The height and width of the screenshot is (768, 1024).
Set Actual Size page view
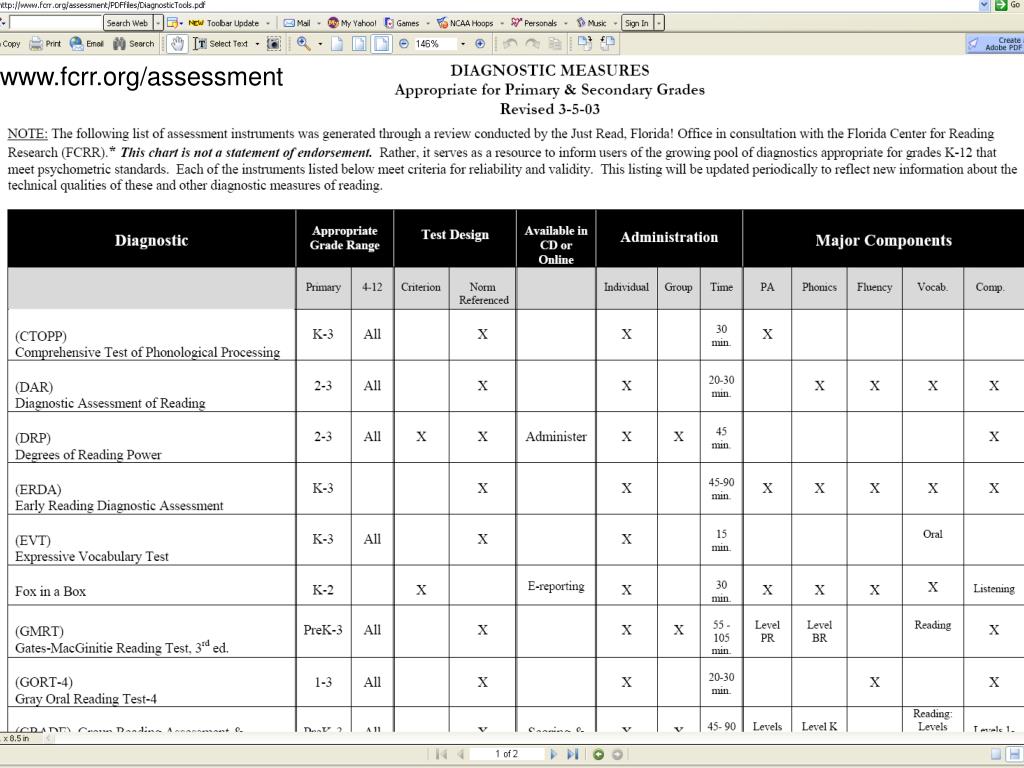point(337,44)
